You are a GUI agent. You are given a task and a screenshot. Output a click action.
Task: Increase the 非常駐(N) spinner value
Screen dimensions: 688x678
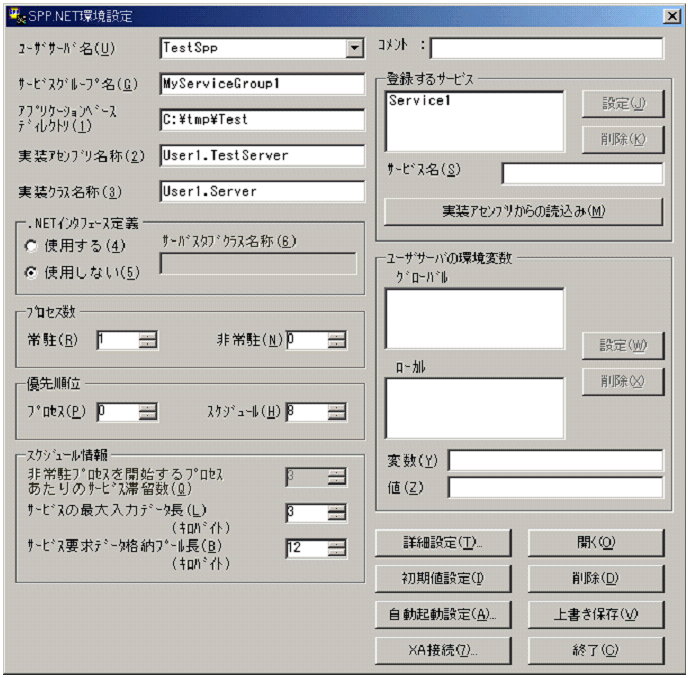tap(337, 336)
